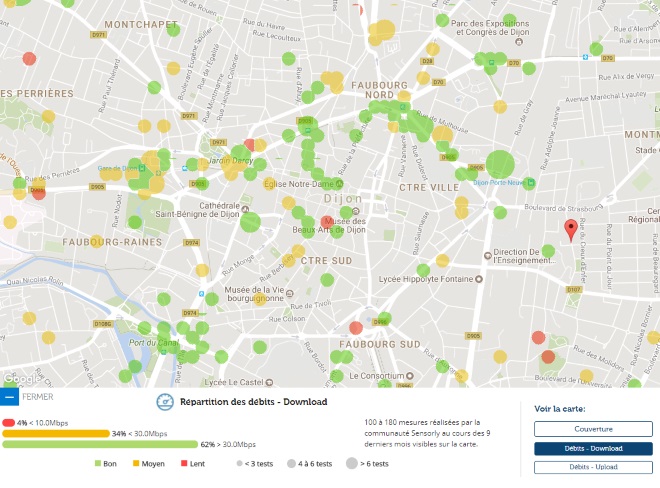This screenshot has width=660, height=488.
Task: Click the CTRE VILLE district label
Action: tap(429, 187)
